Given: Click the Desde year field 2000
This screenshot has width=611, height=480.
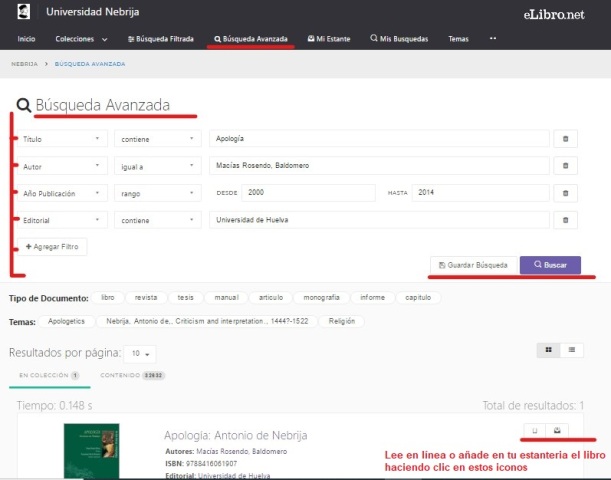Looking at the screenshot, I should tap(308, 193).
